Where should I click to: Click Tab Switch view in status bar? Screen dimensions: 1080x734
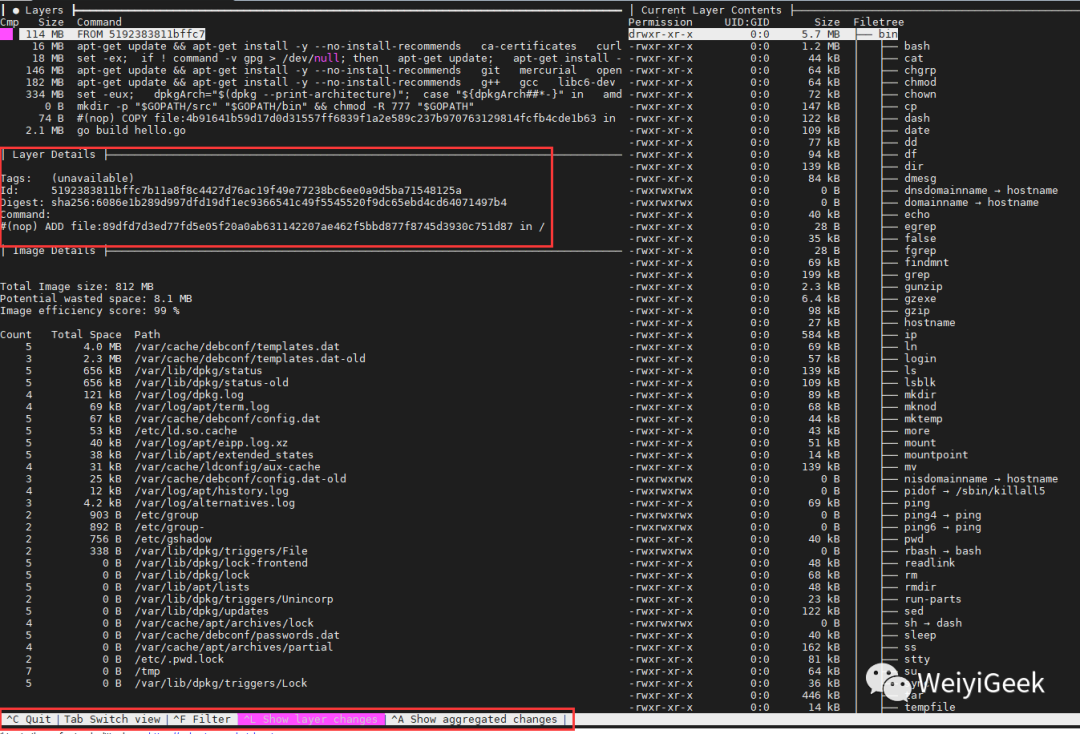112,719
